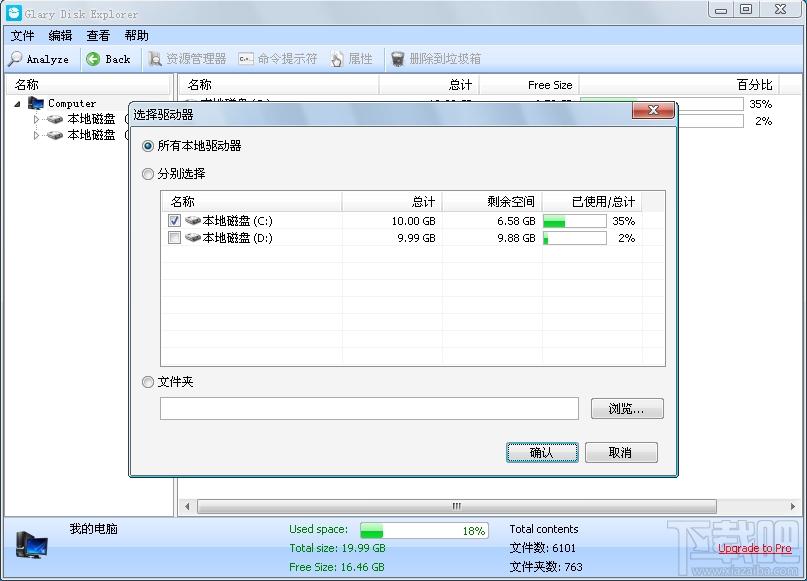
Task: Click the horizontal scrollbar thumb
Action: [457, 506]
